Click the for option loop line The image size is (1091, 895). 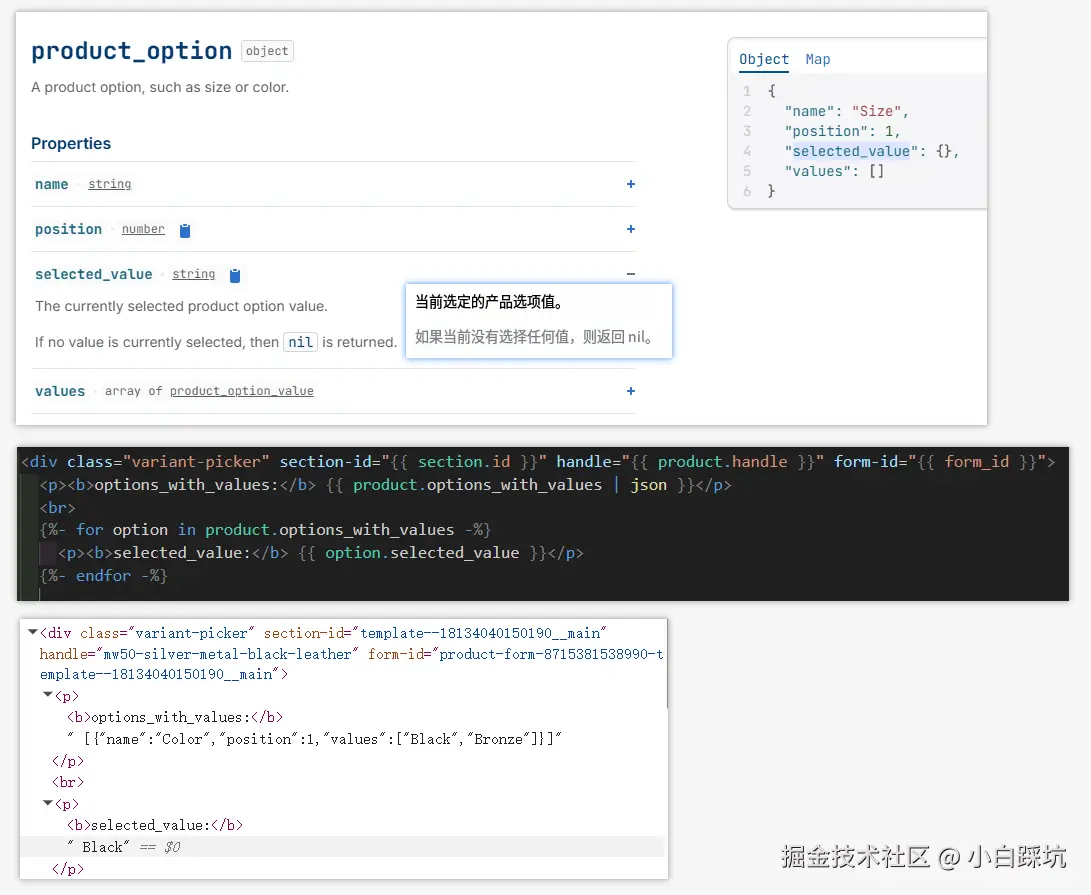pyautogui.click(x=266, y=530)
